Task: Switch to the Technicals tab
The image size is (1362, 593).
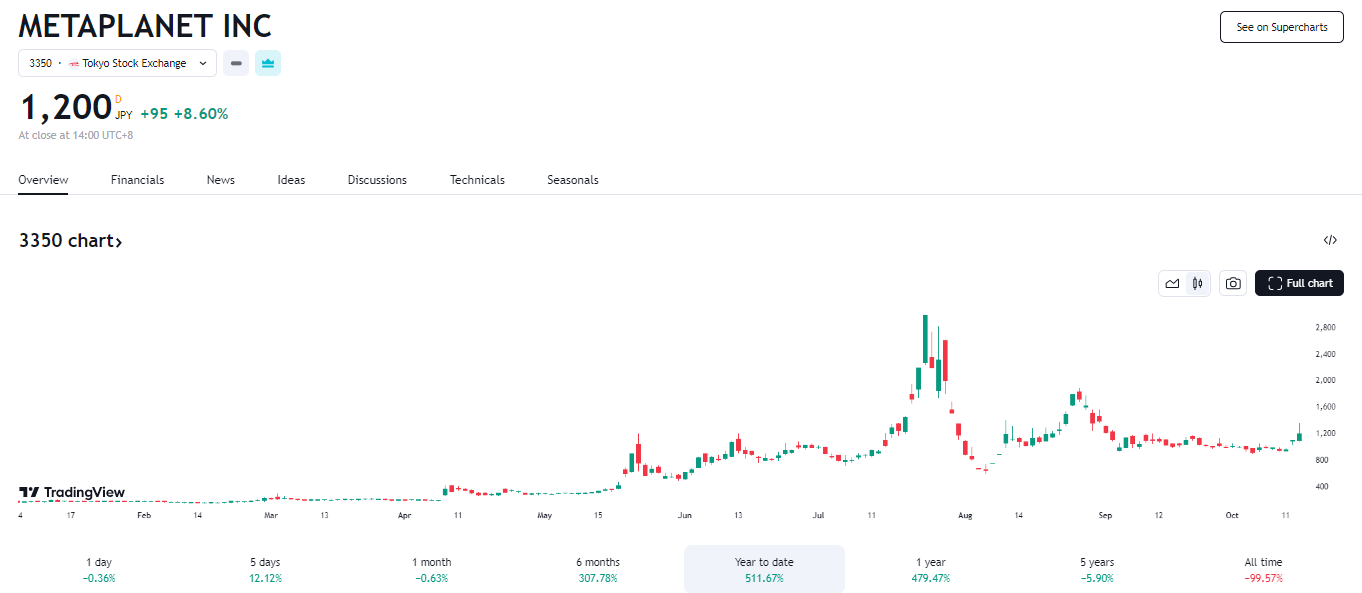Action: (477, 180)
